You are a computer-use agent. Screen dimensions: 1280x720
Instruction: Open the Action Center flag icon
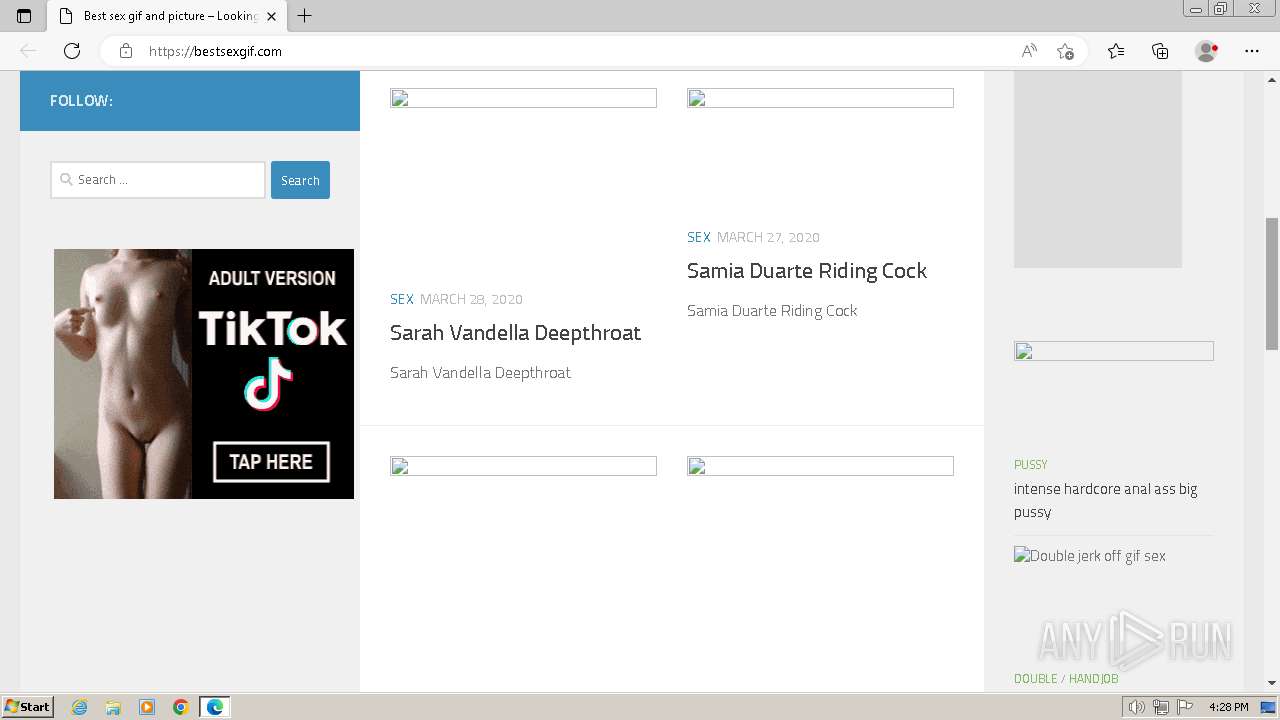tap(1184, 707)
